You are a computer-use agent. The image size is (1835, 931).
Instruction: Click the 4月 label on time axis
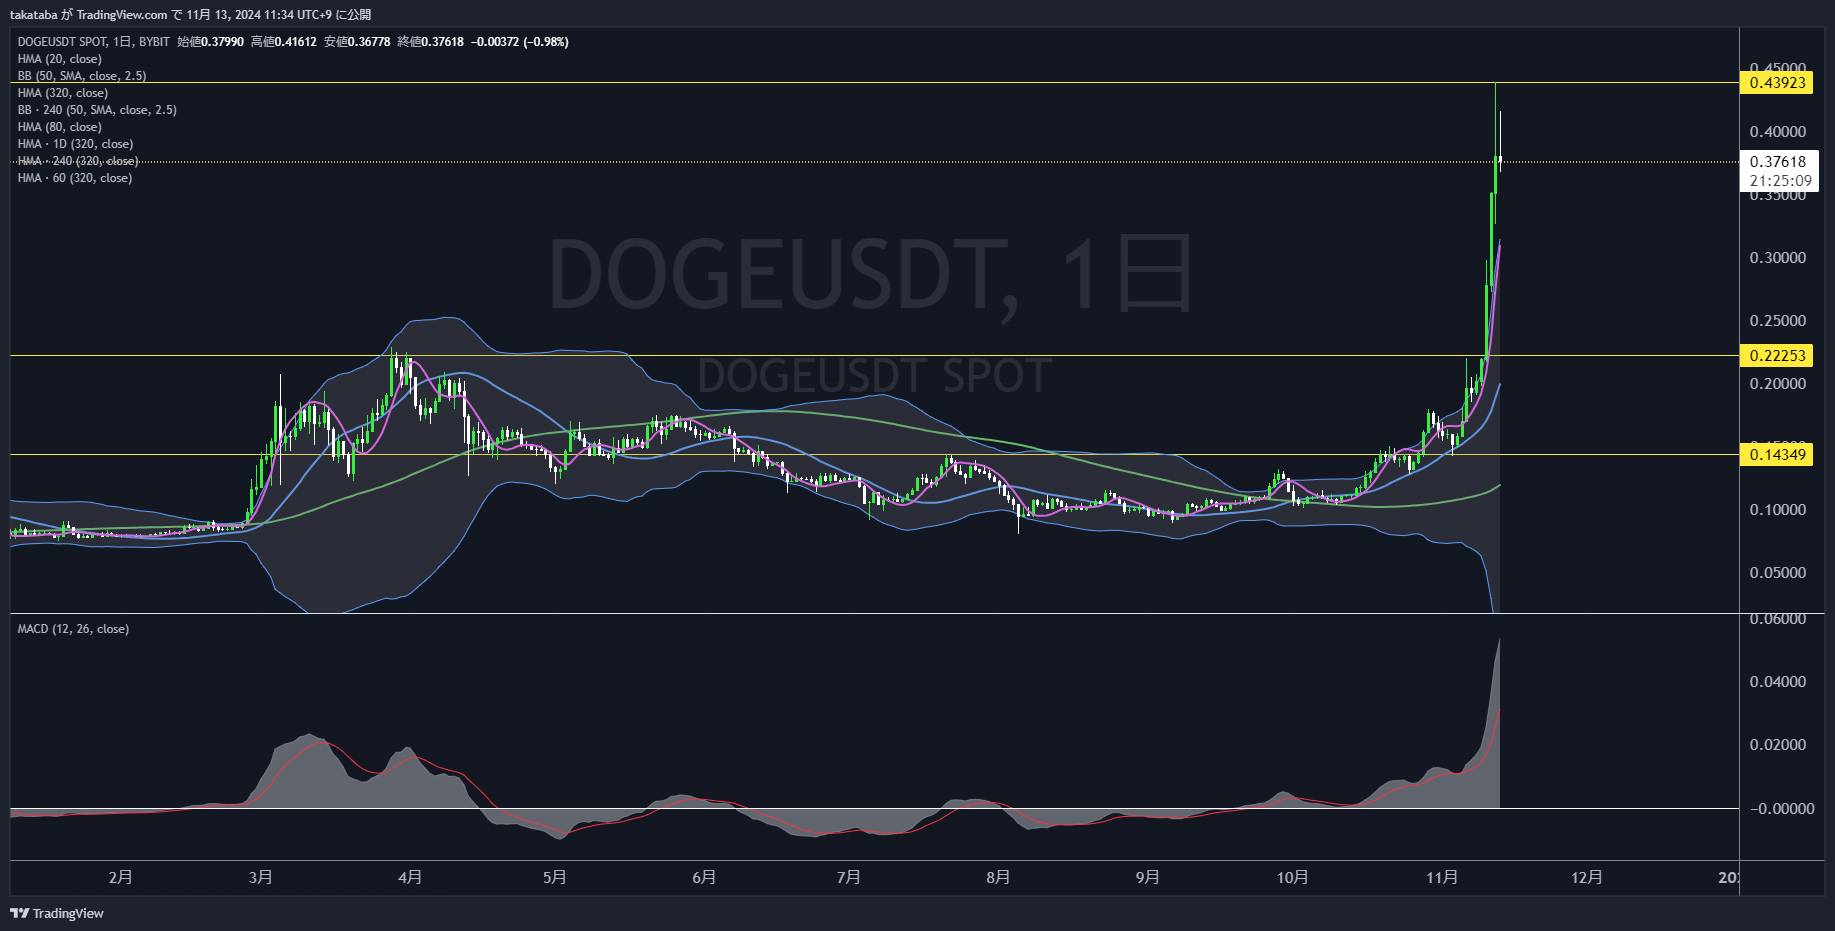409,877
